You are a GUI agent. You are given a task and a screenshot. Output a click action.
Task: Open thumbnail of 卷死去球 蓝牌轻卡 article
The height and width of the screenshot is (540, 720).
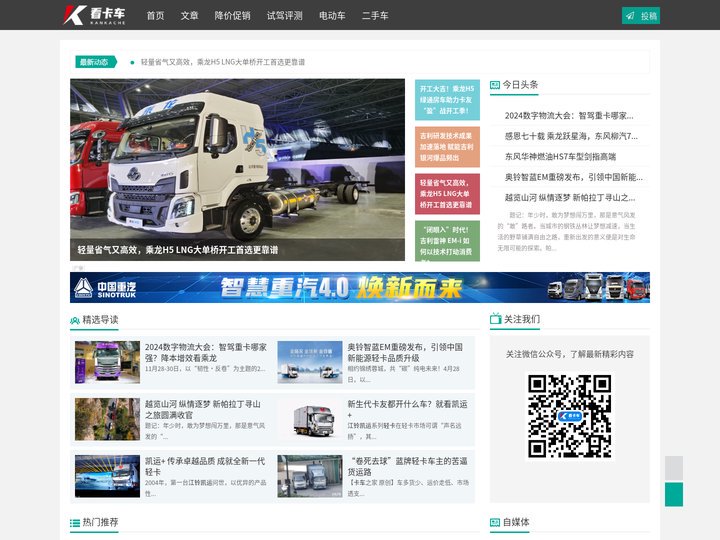coord(310,476)
